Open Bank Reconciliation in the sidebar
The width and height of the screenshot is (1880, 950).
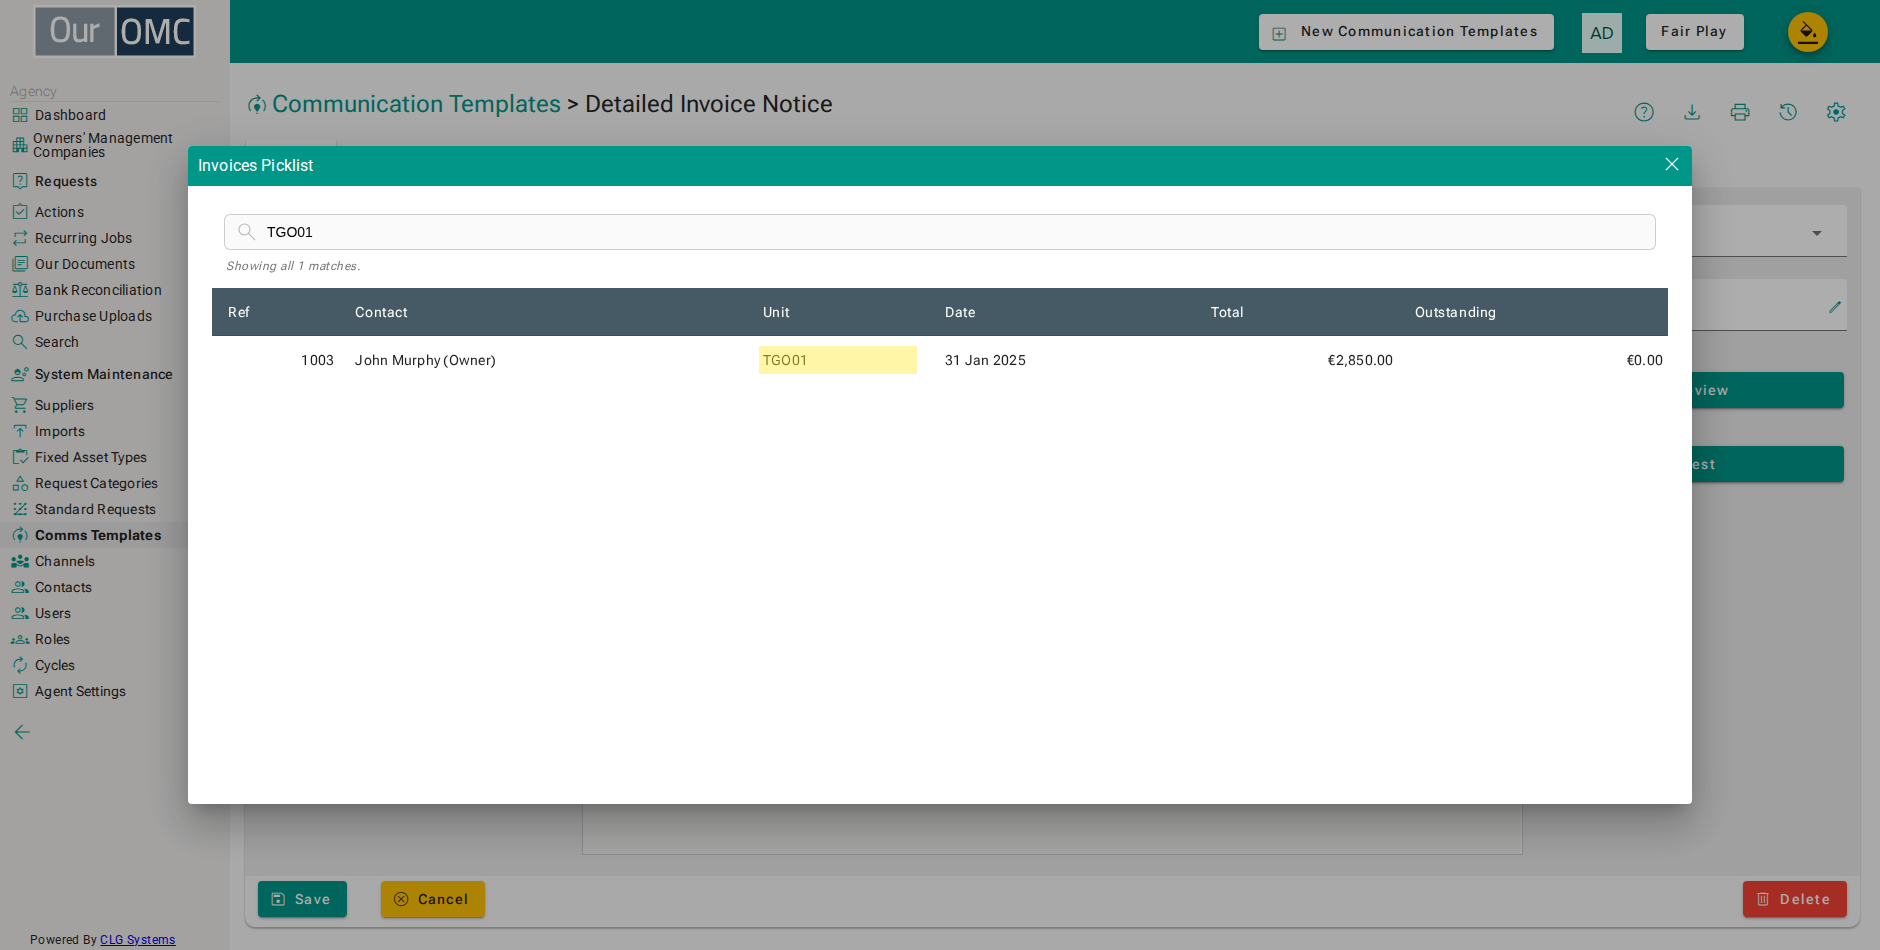click(98, 290)
